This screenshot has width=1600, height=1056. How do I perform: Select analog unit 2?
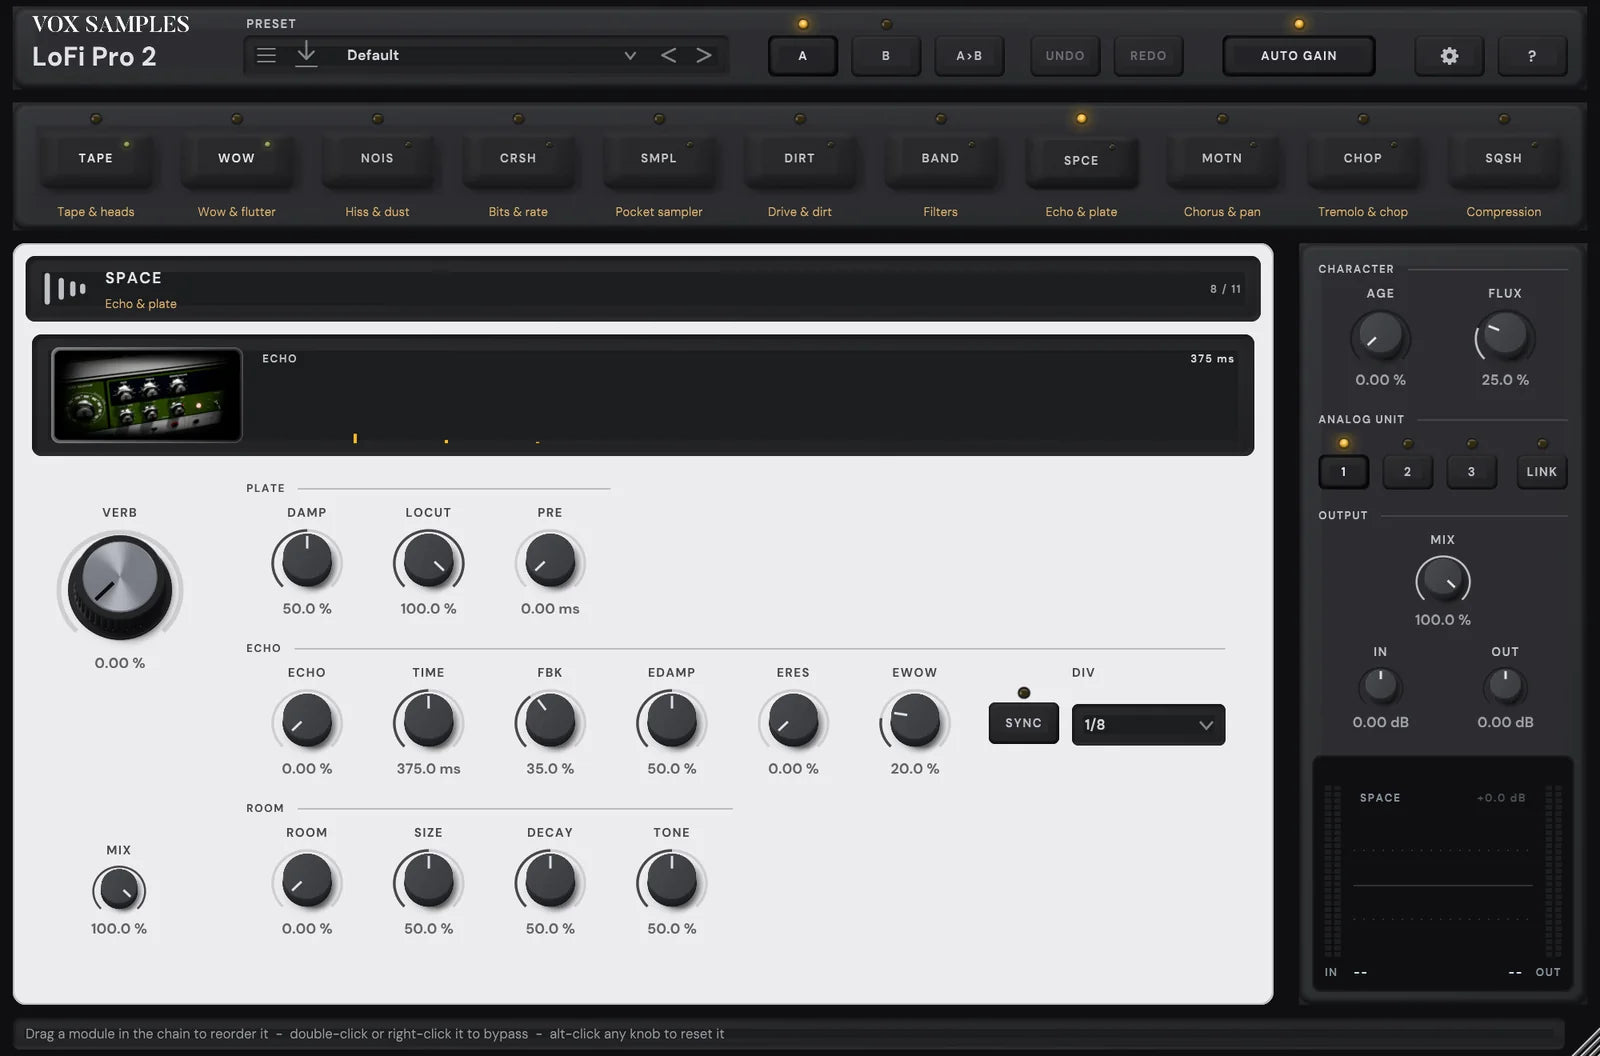click(1407, 472)
